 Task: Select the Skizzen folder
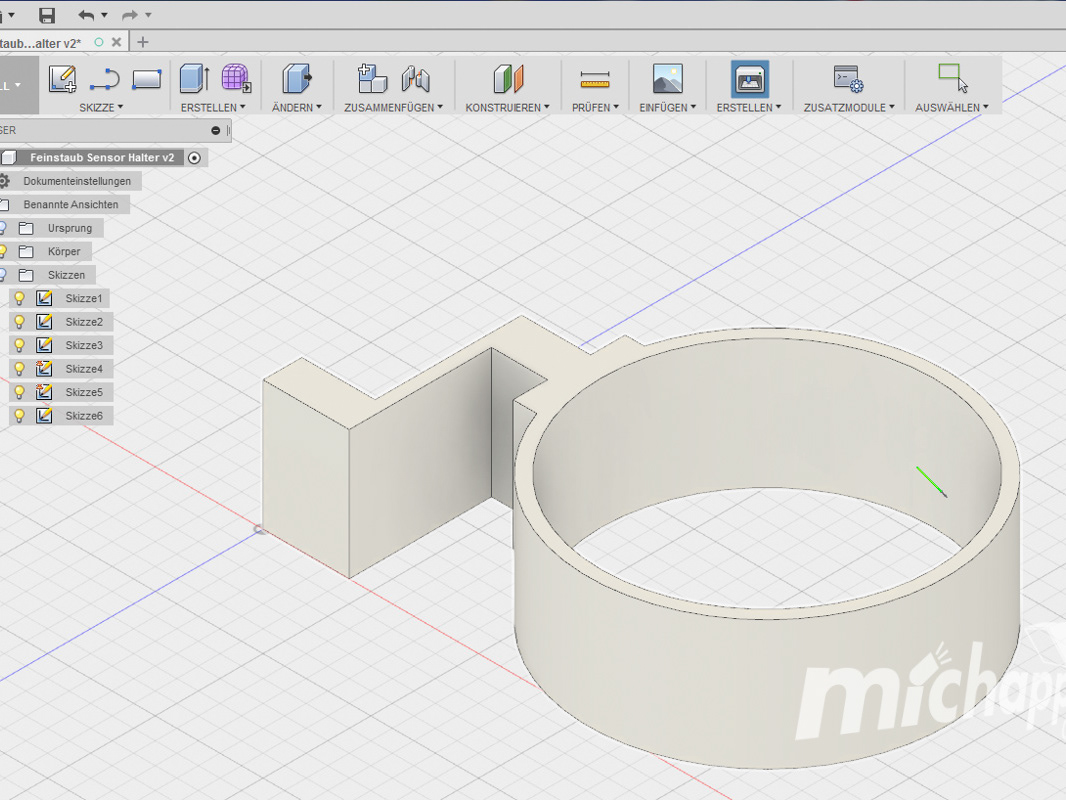66,275
